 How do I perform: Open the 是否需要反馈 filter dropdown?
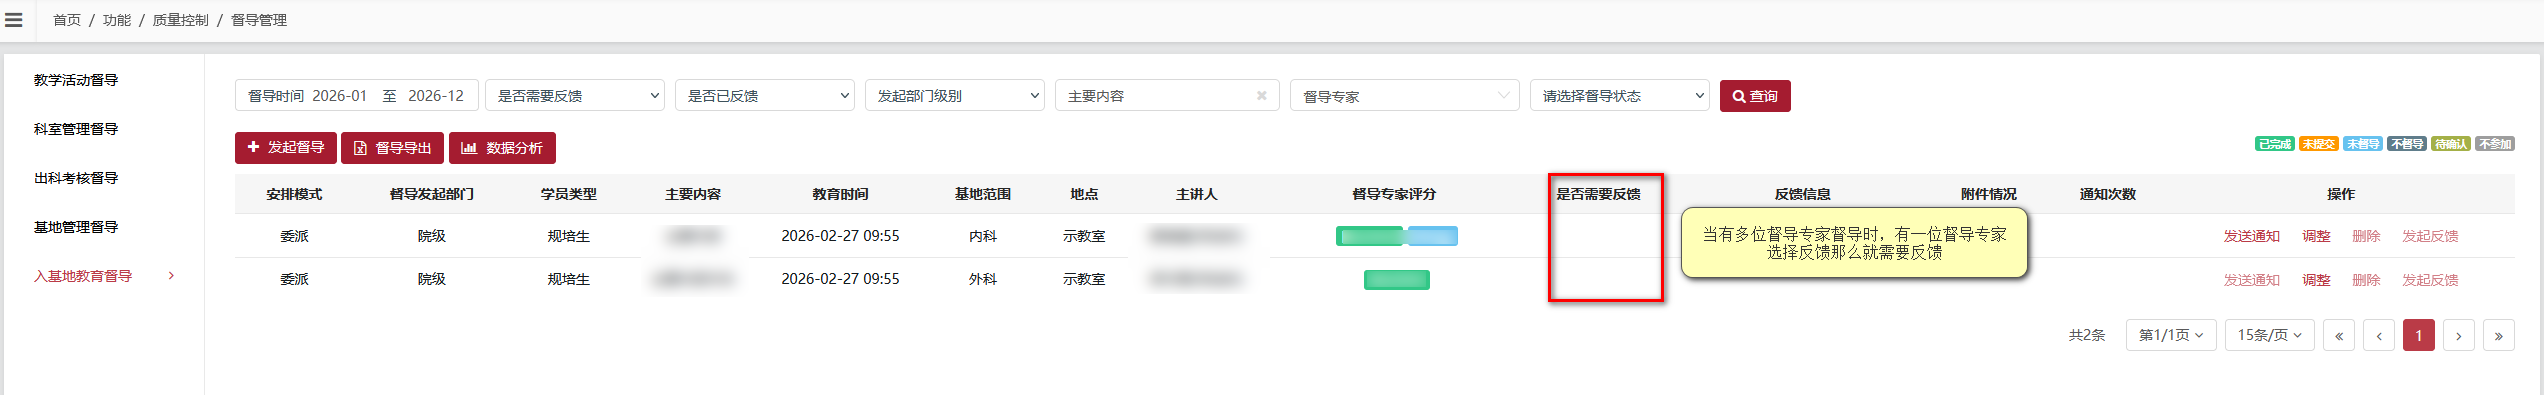click(575, 96)
